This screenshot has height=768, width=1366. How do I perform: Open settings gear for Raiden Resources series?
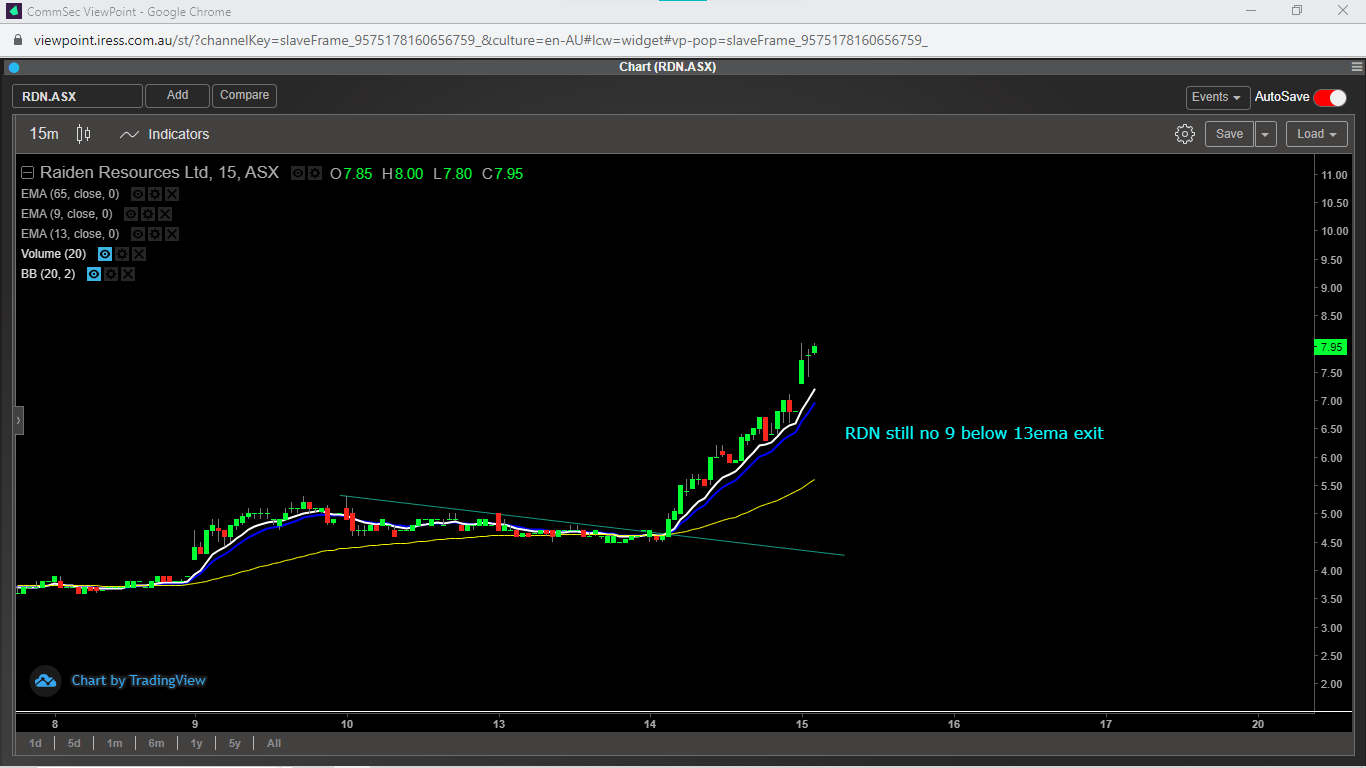click(x=315, y=173)
